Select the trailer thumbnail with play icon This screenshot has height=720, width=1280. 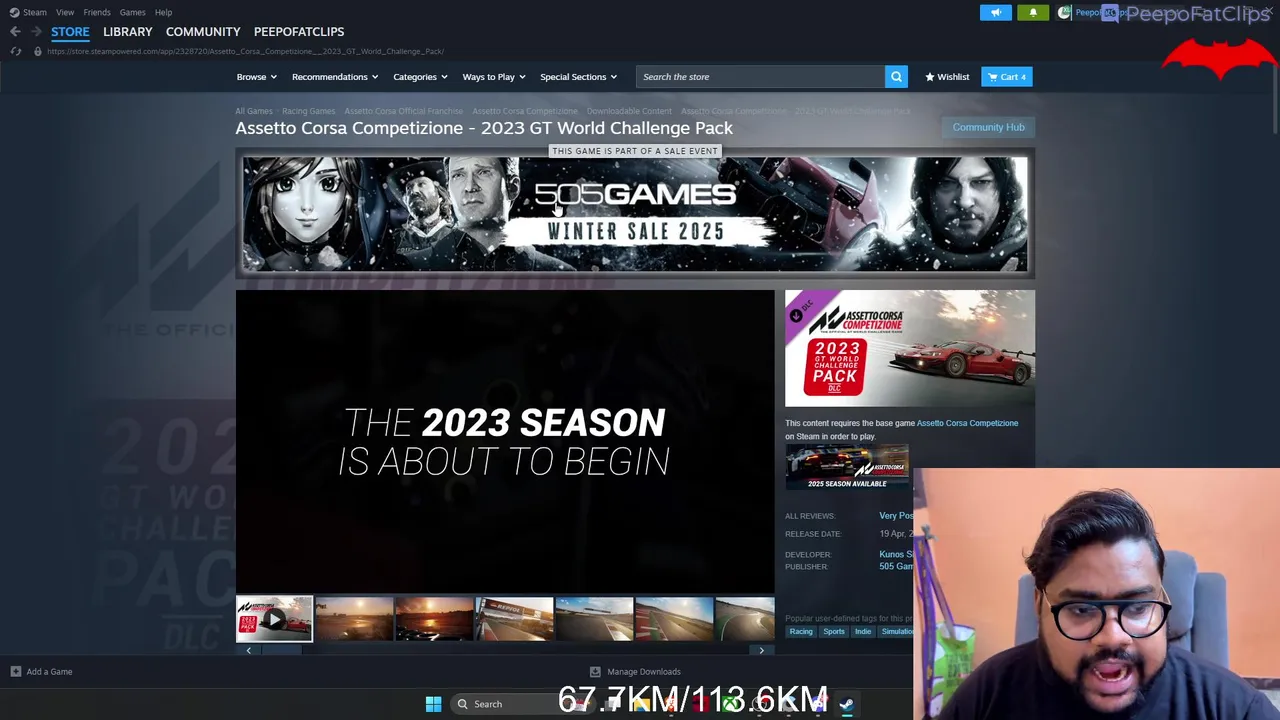point(274,619)
